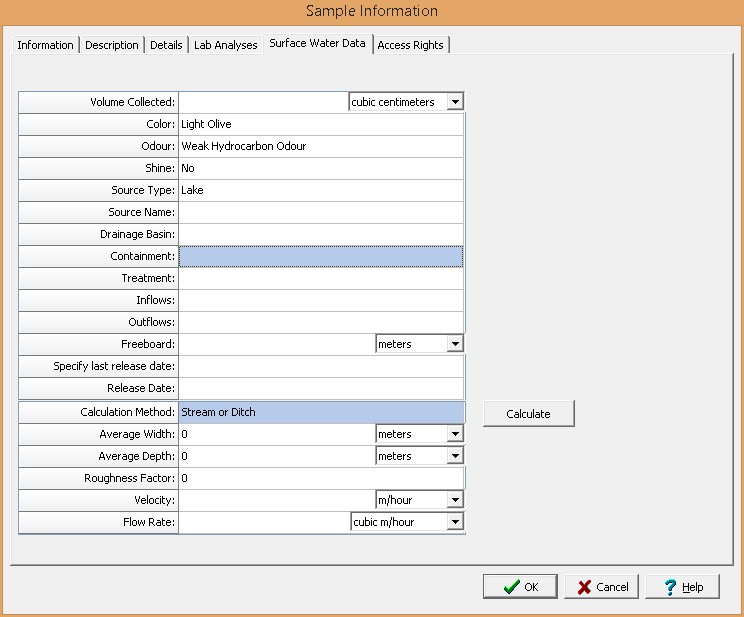Expand the Average Width units dropdown

[x=455, y=434]
